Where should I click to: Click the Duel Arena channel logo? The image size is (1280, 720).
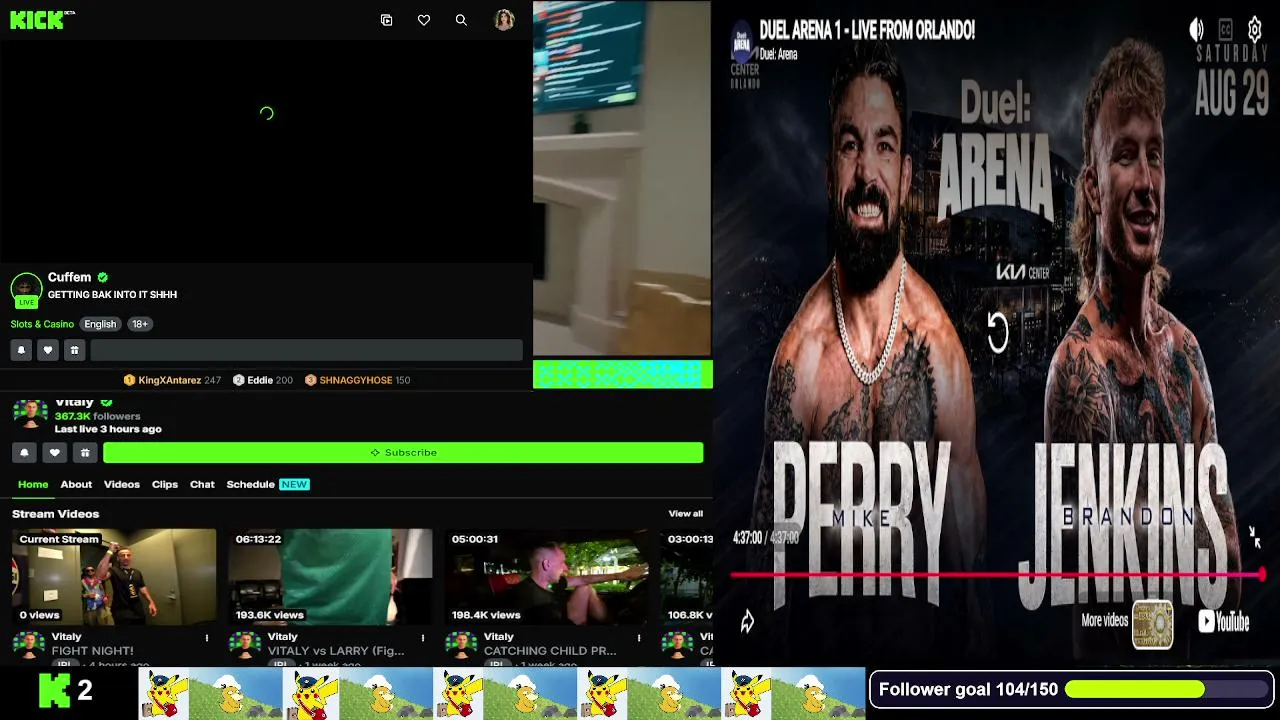pos(742,44)
